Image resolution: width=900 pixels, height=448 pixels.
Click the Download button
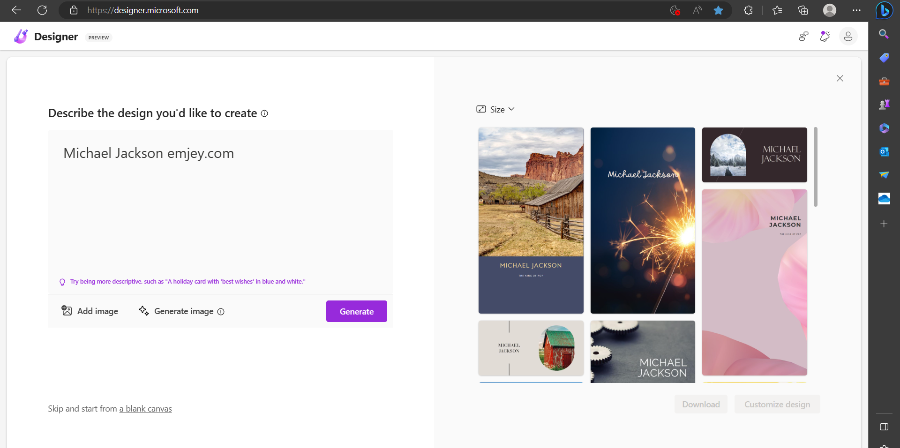[701, 404]
